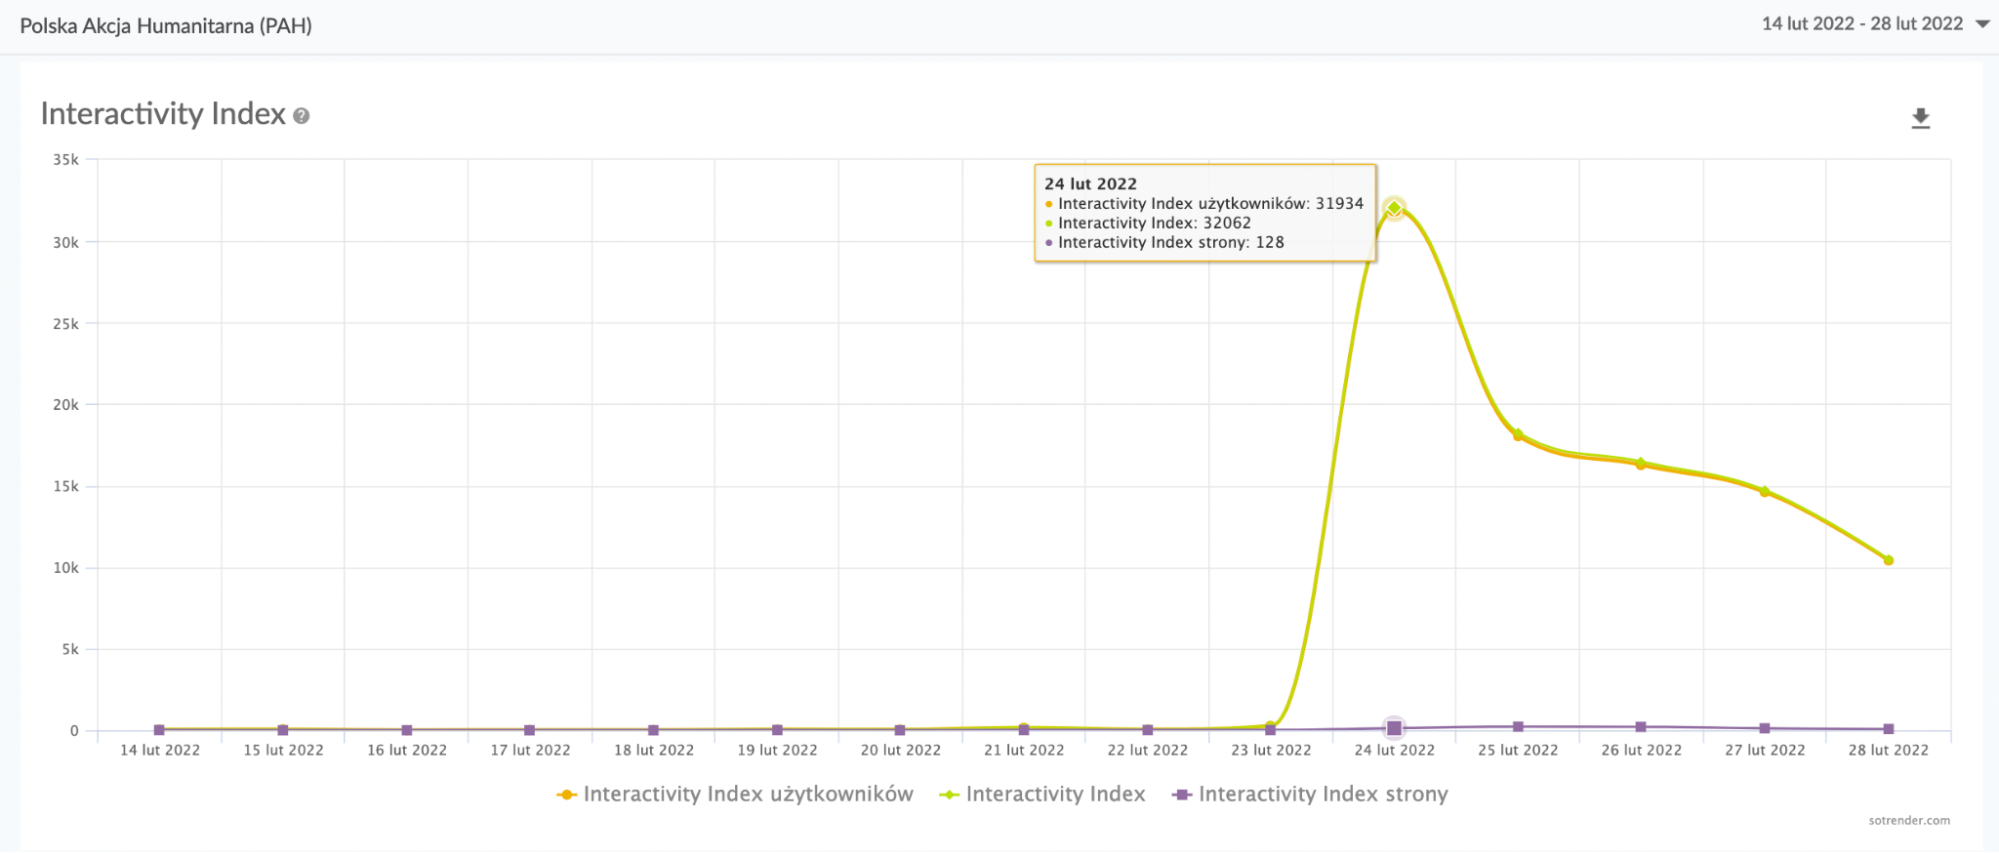1999x853 pixels.
Task: Click the 26 lut 2022 line data point
Action: pos(1641,463)
